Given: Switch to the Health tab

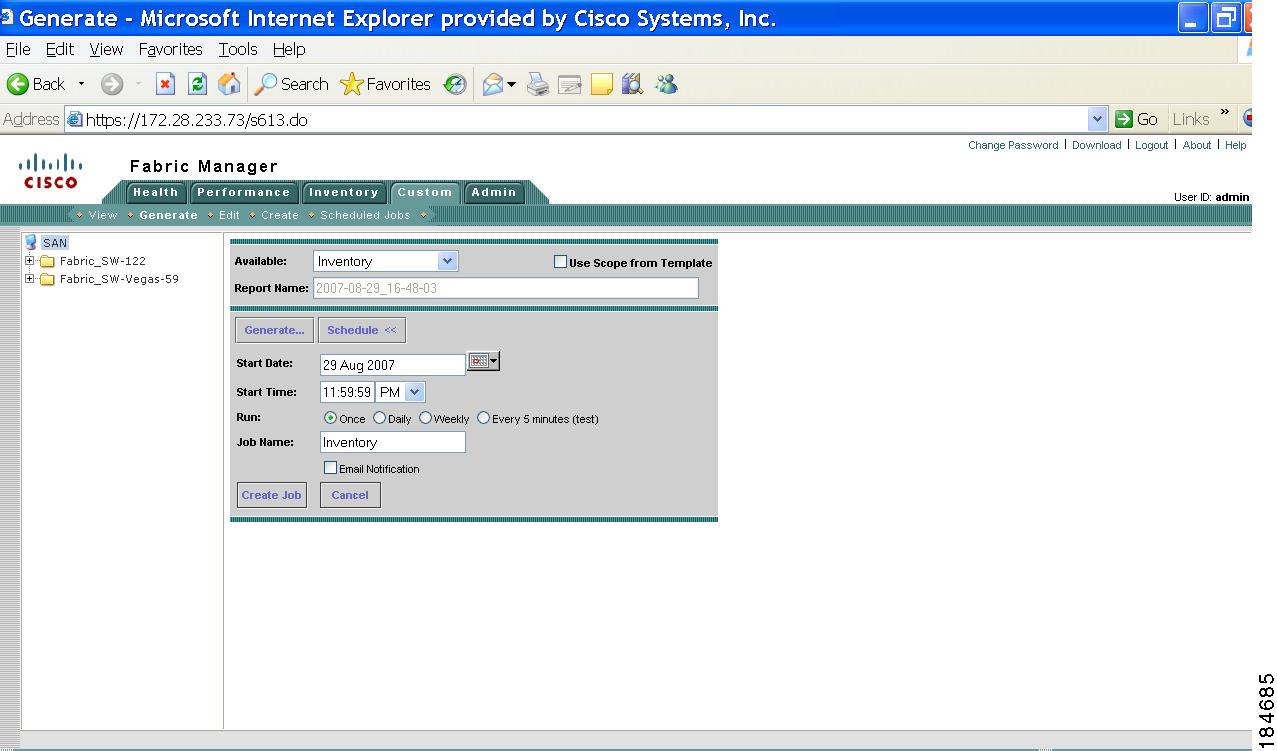Looking at the screenshot, I should point(156,193).
